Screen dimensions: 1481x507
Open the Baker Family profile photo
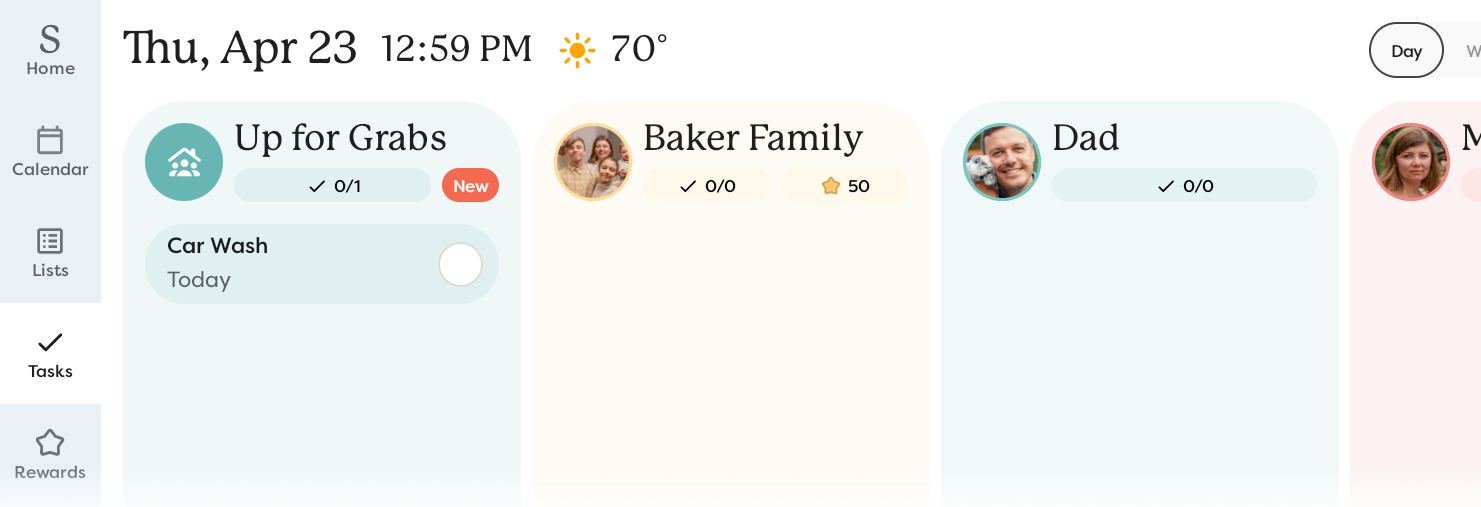(593, 162)
